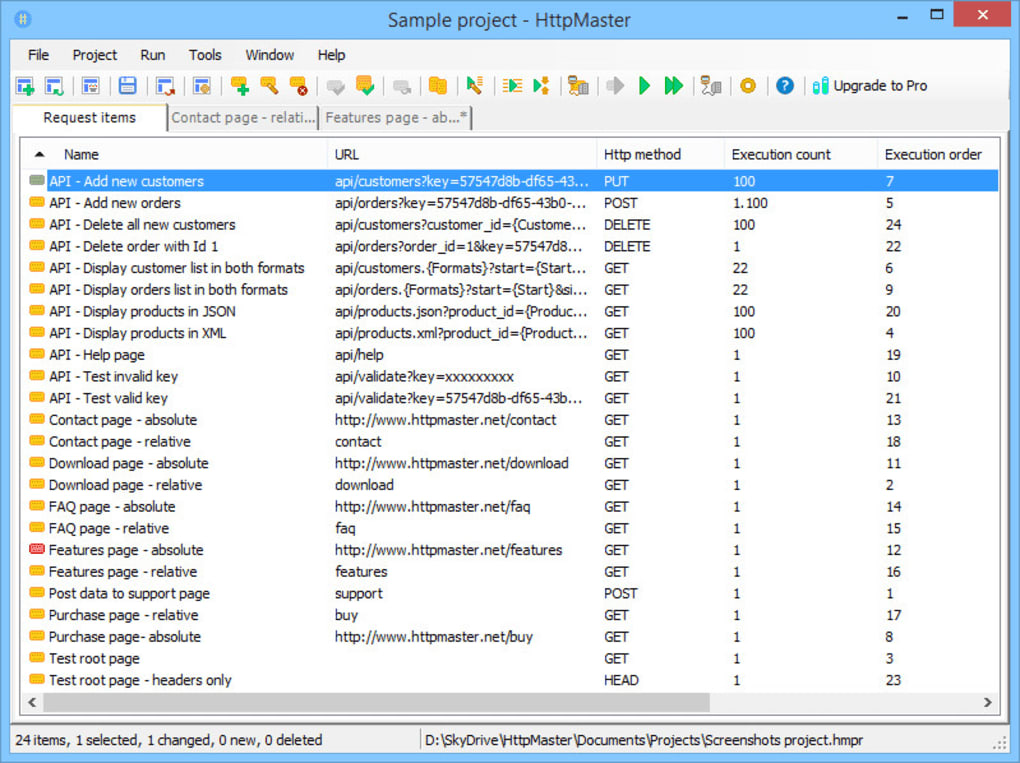1020x763 pixels.
Task: Click the icon with person figure and computer
Action: [x=711, y=86]
